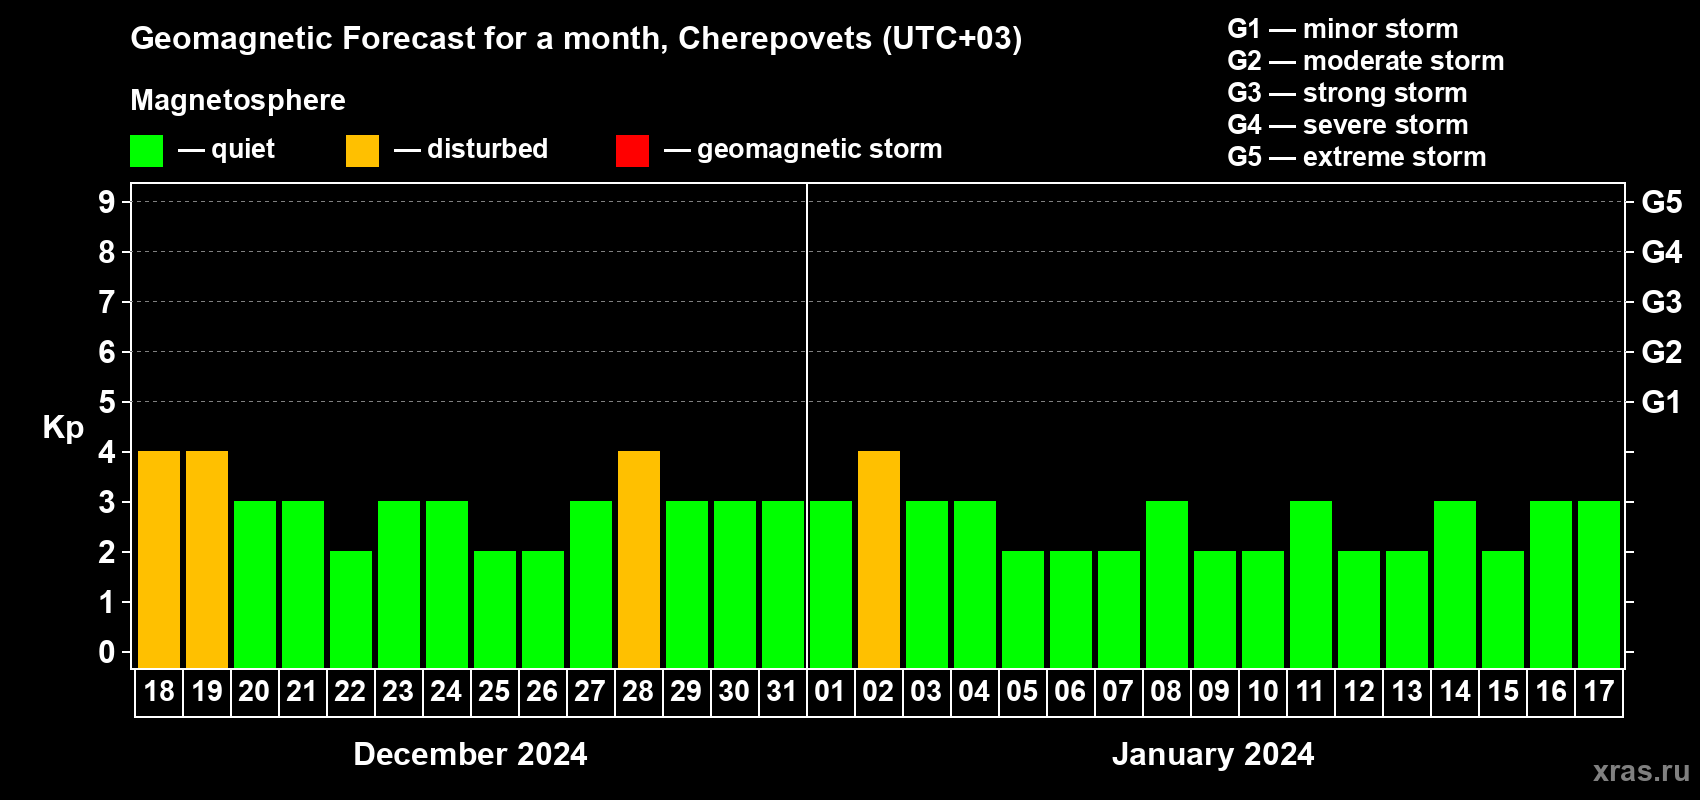
Task: Open the xras.ru watermark link
Action: coord(1641,771)
